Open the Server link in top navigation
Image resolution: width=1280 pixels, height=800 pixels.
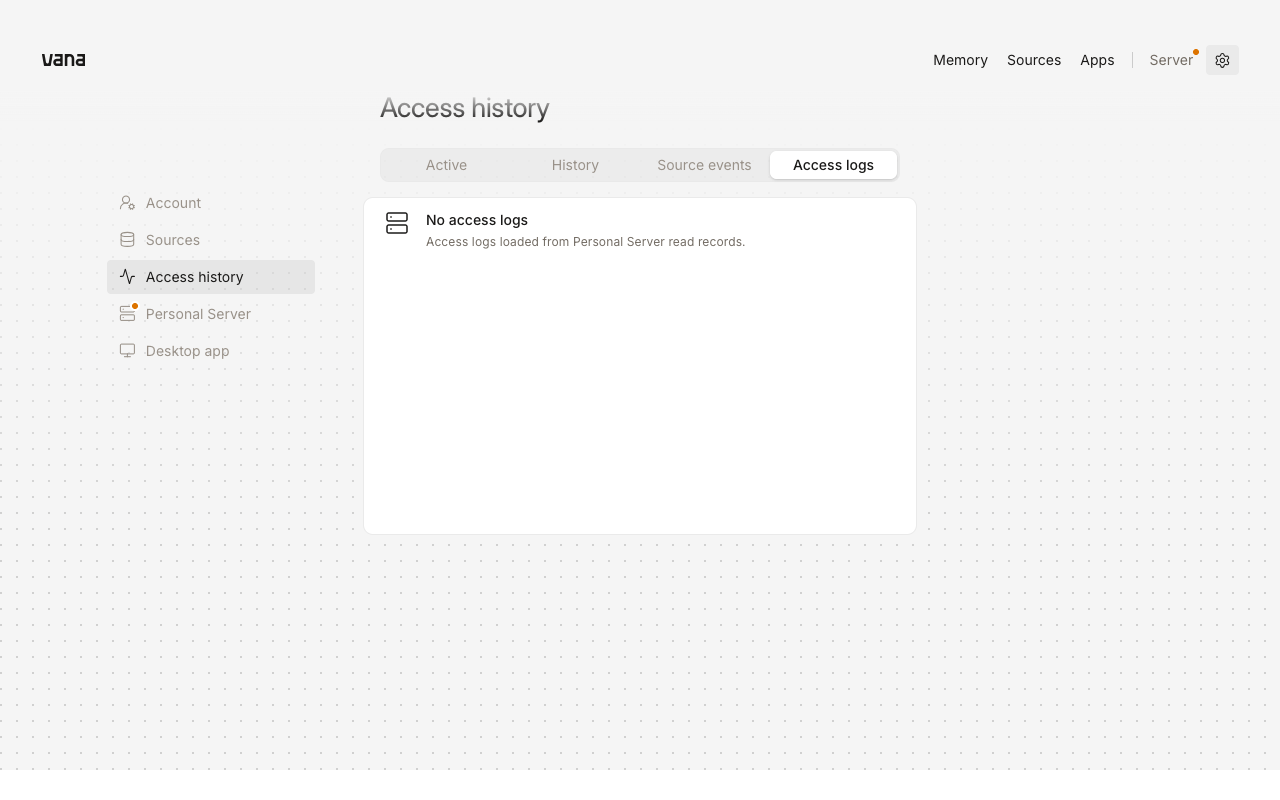[x=1171, y=60]
